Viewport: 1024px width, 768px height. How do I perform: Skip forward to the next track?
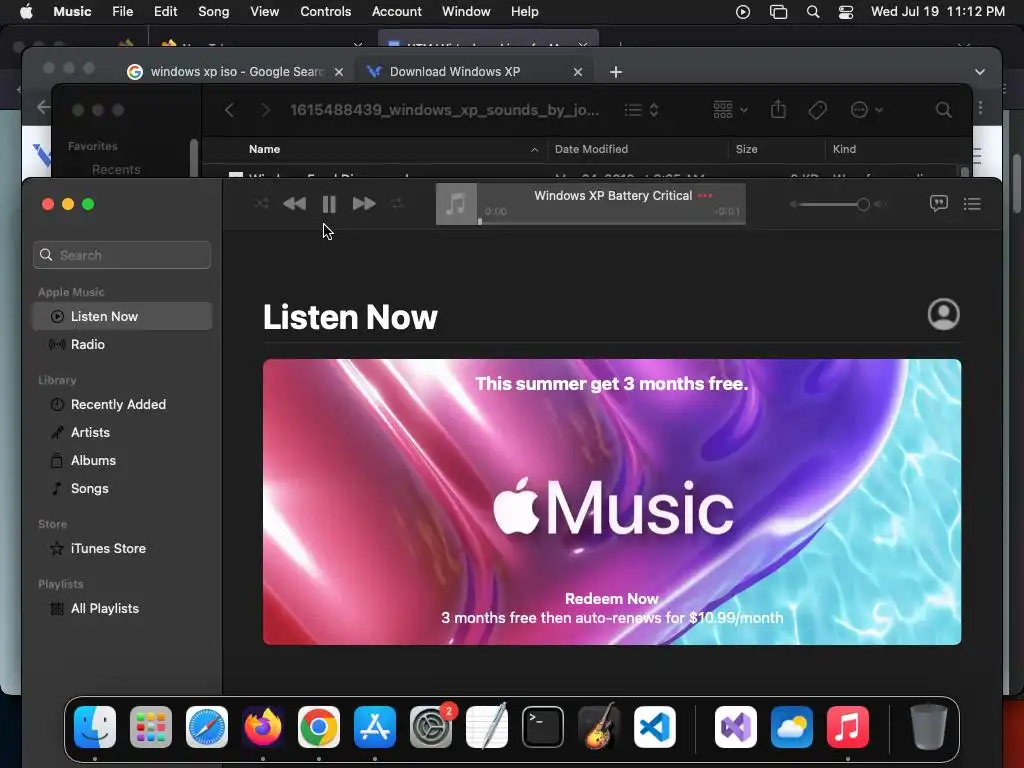pos(364,204)
